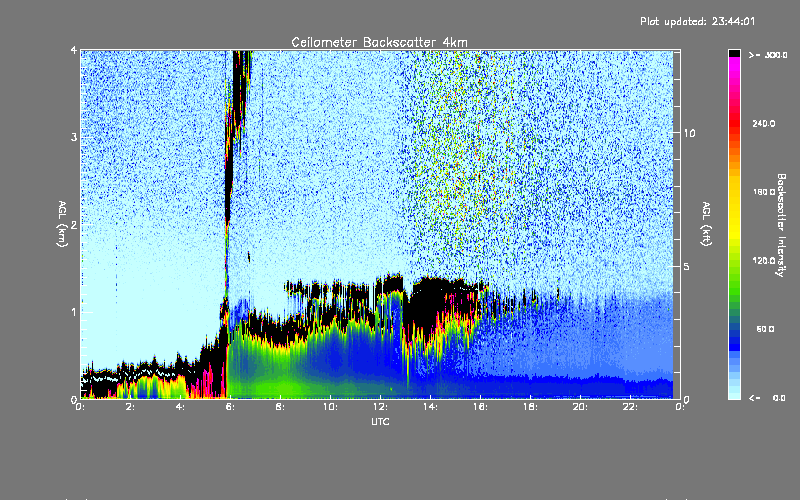Click the '4' tick on the km axis

(x=74, y=51)
